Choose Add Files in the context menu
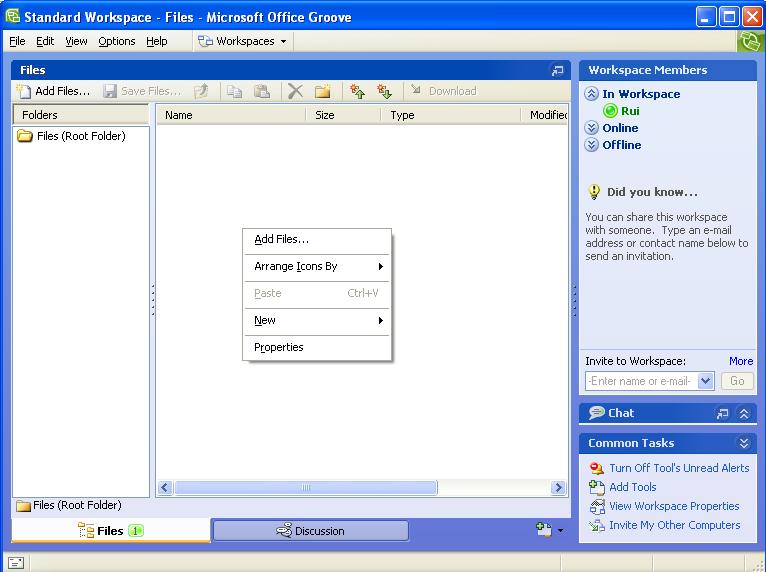 317,239
